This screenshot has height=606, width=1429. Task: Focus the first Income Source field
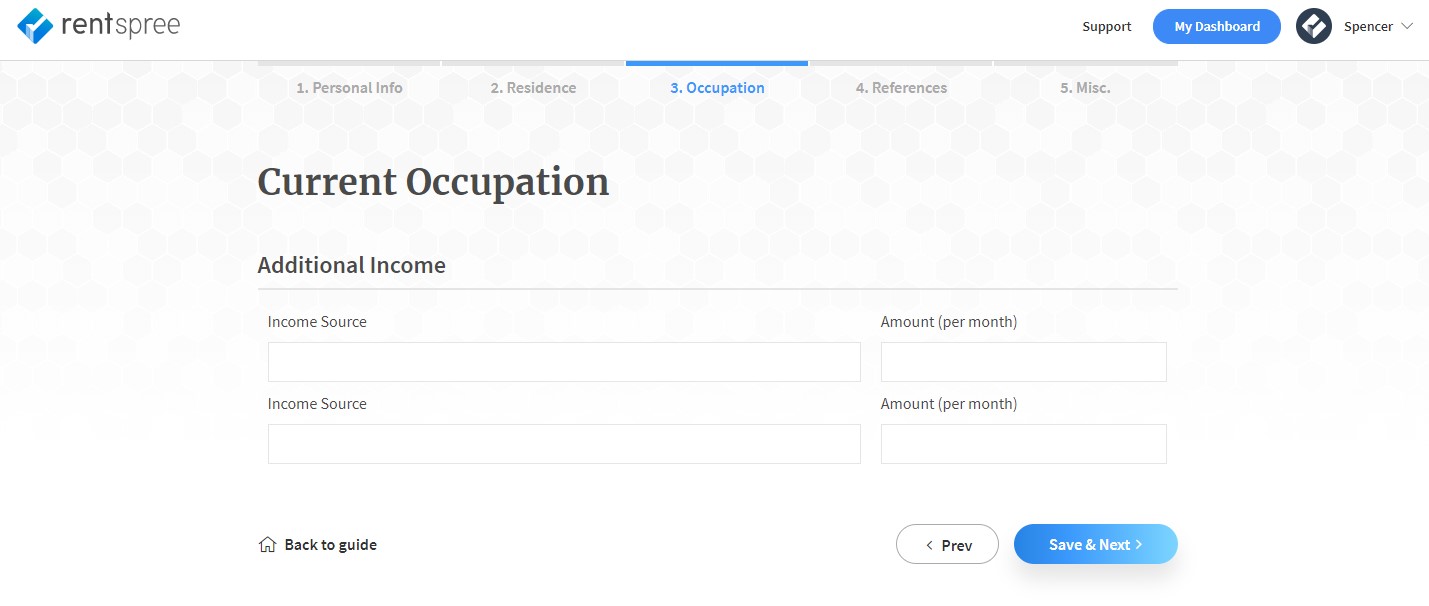564,362
